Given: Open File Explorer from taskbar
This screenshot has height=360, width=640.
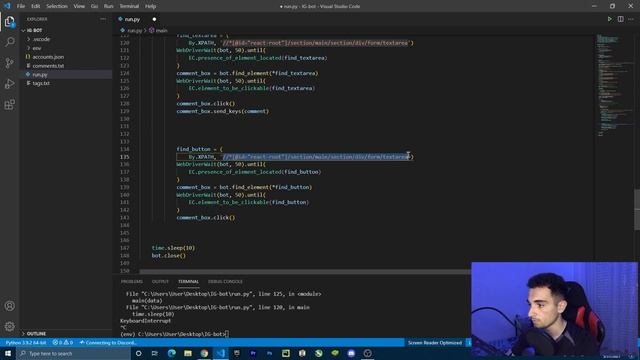Looking at the screenshot, I should 188,353.
